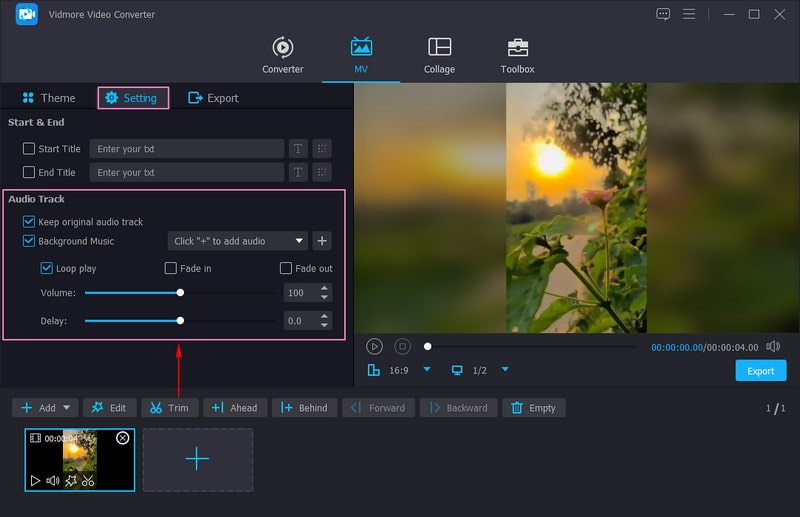Expand the background music audio dropdown
Image resolution: width=800 pixels, height=517 pixels.
point(300,241)
